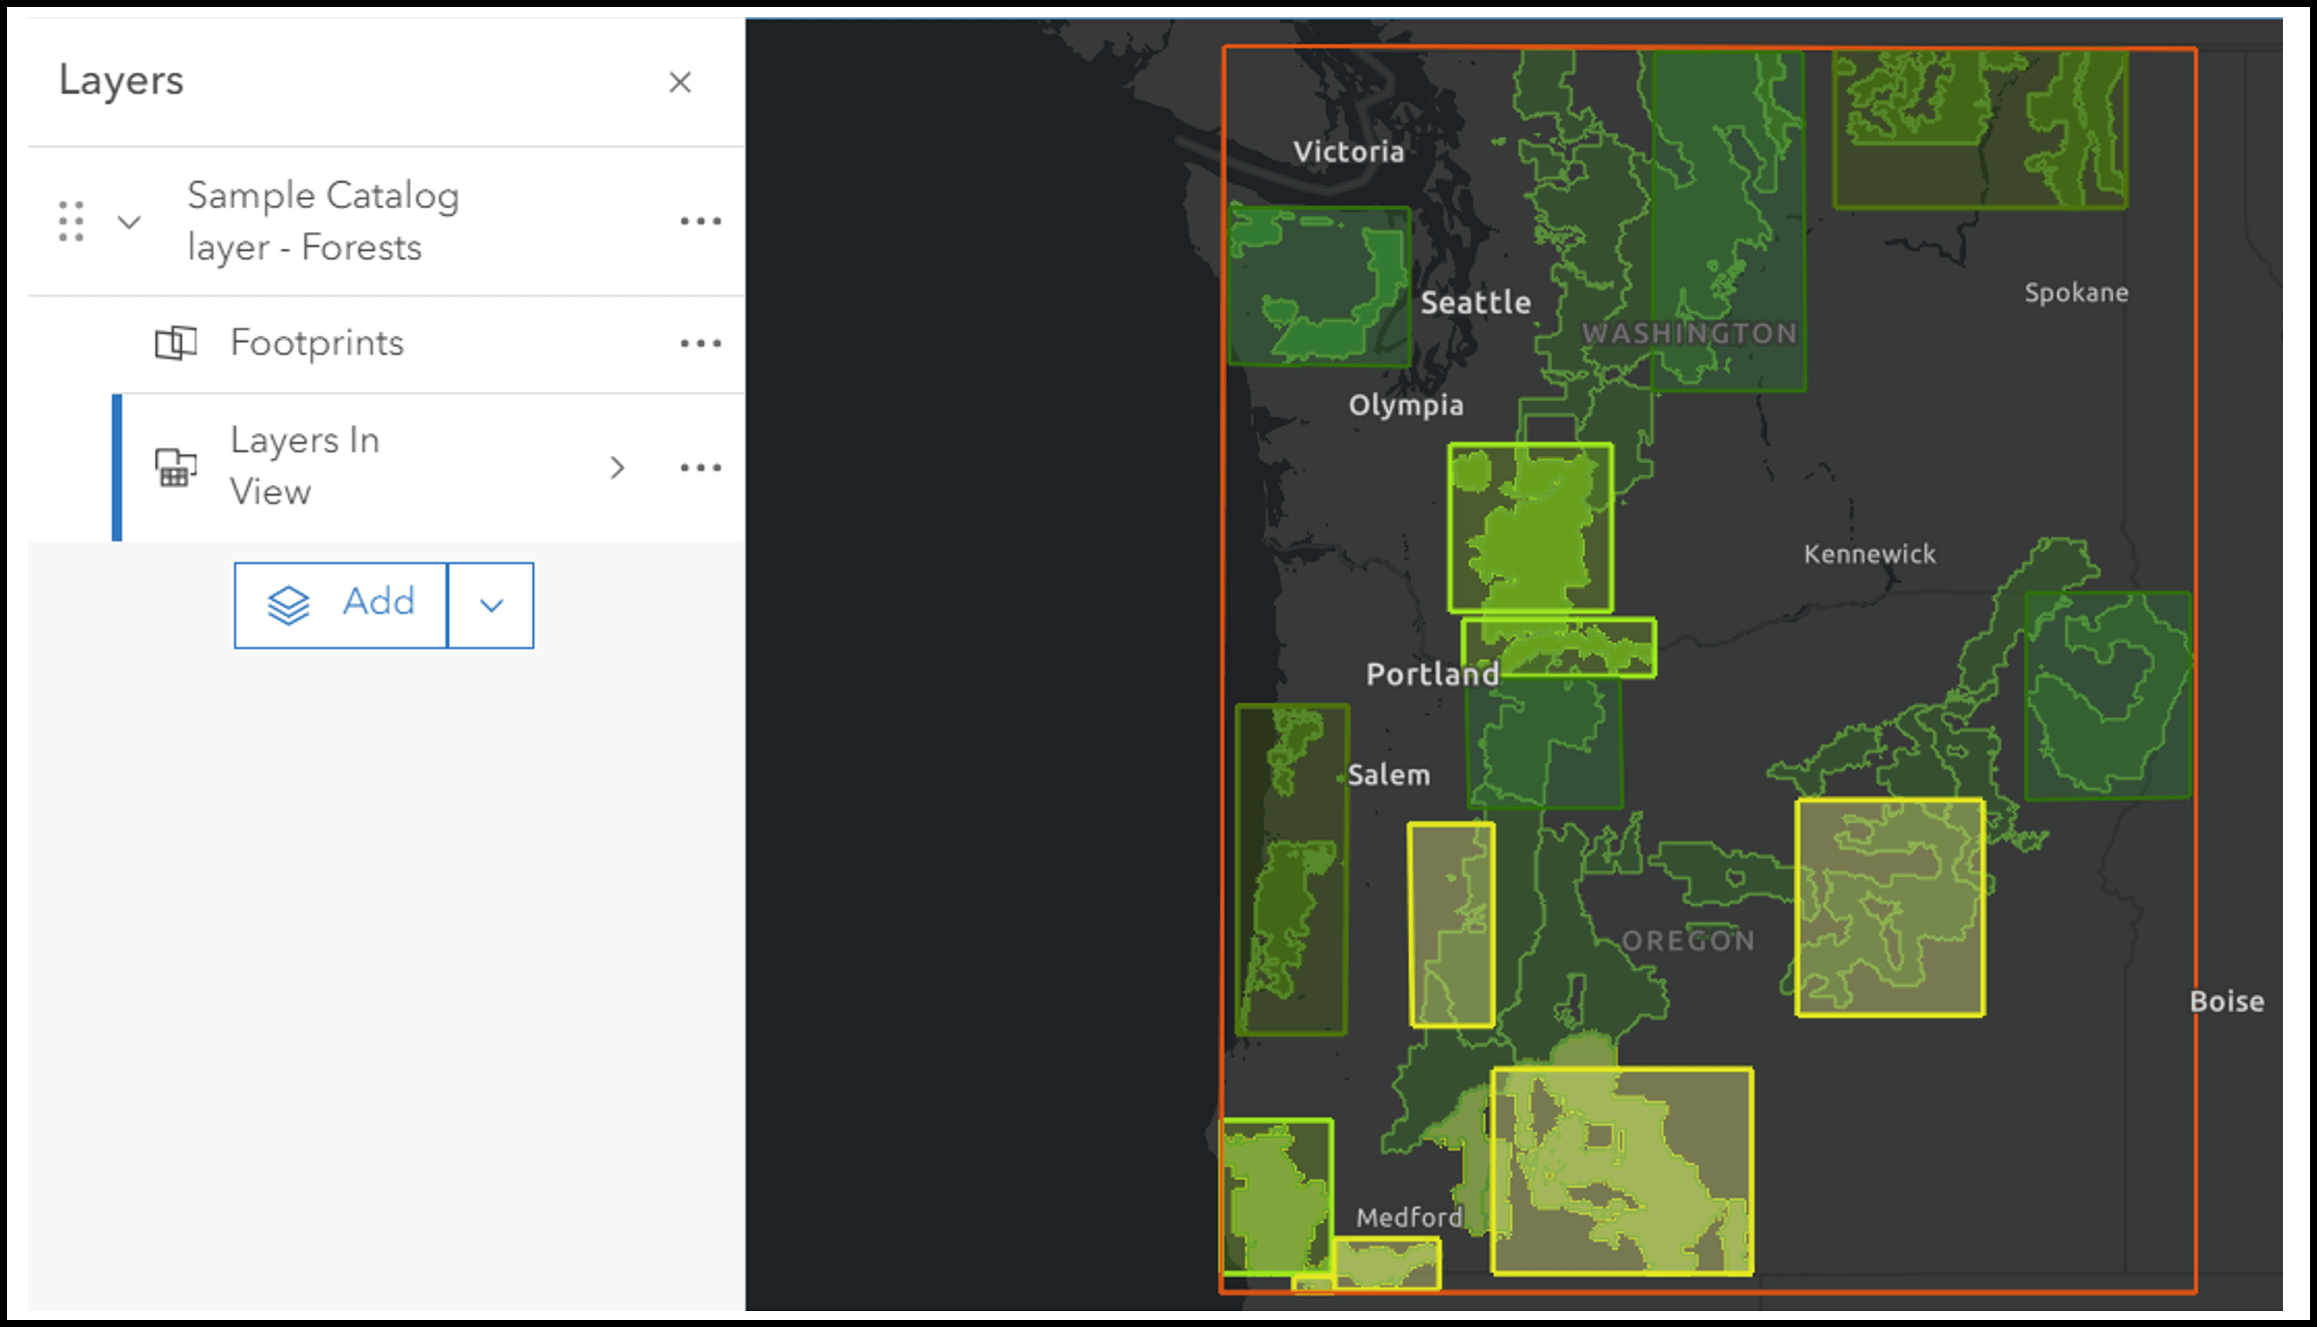Click yellow footprint below OREGON label
Viewport: 2317px width, 1327px height.
(x=1621, y=1171)
